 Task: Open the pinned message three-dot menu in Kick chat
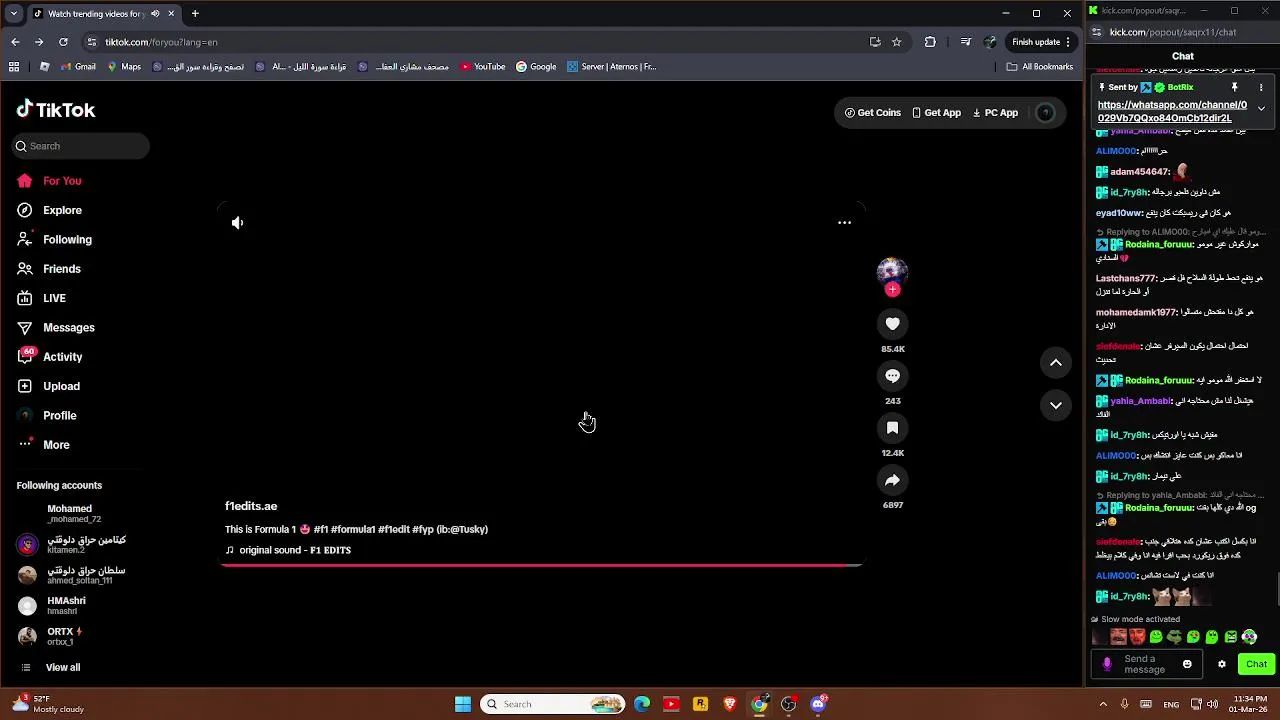(1261, 87)
